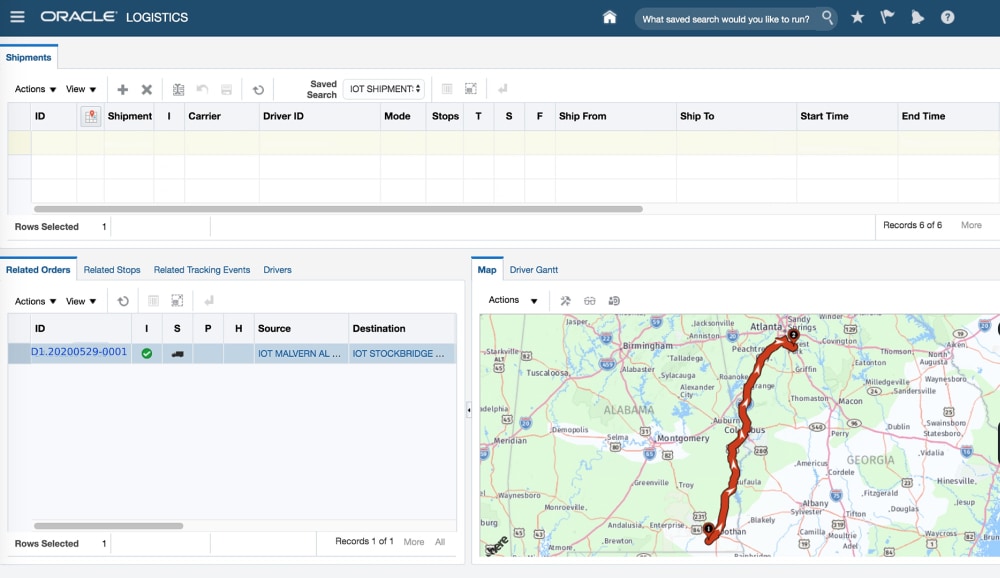This screenshot has width=1000, height=578.
Task: Switch to the Driver Gantt tab
Action: pos(534,270)
